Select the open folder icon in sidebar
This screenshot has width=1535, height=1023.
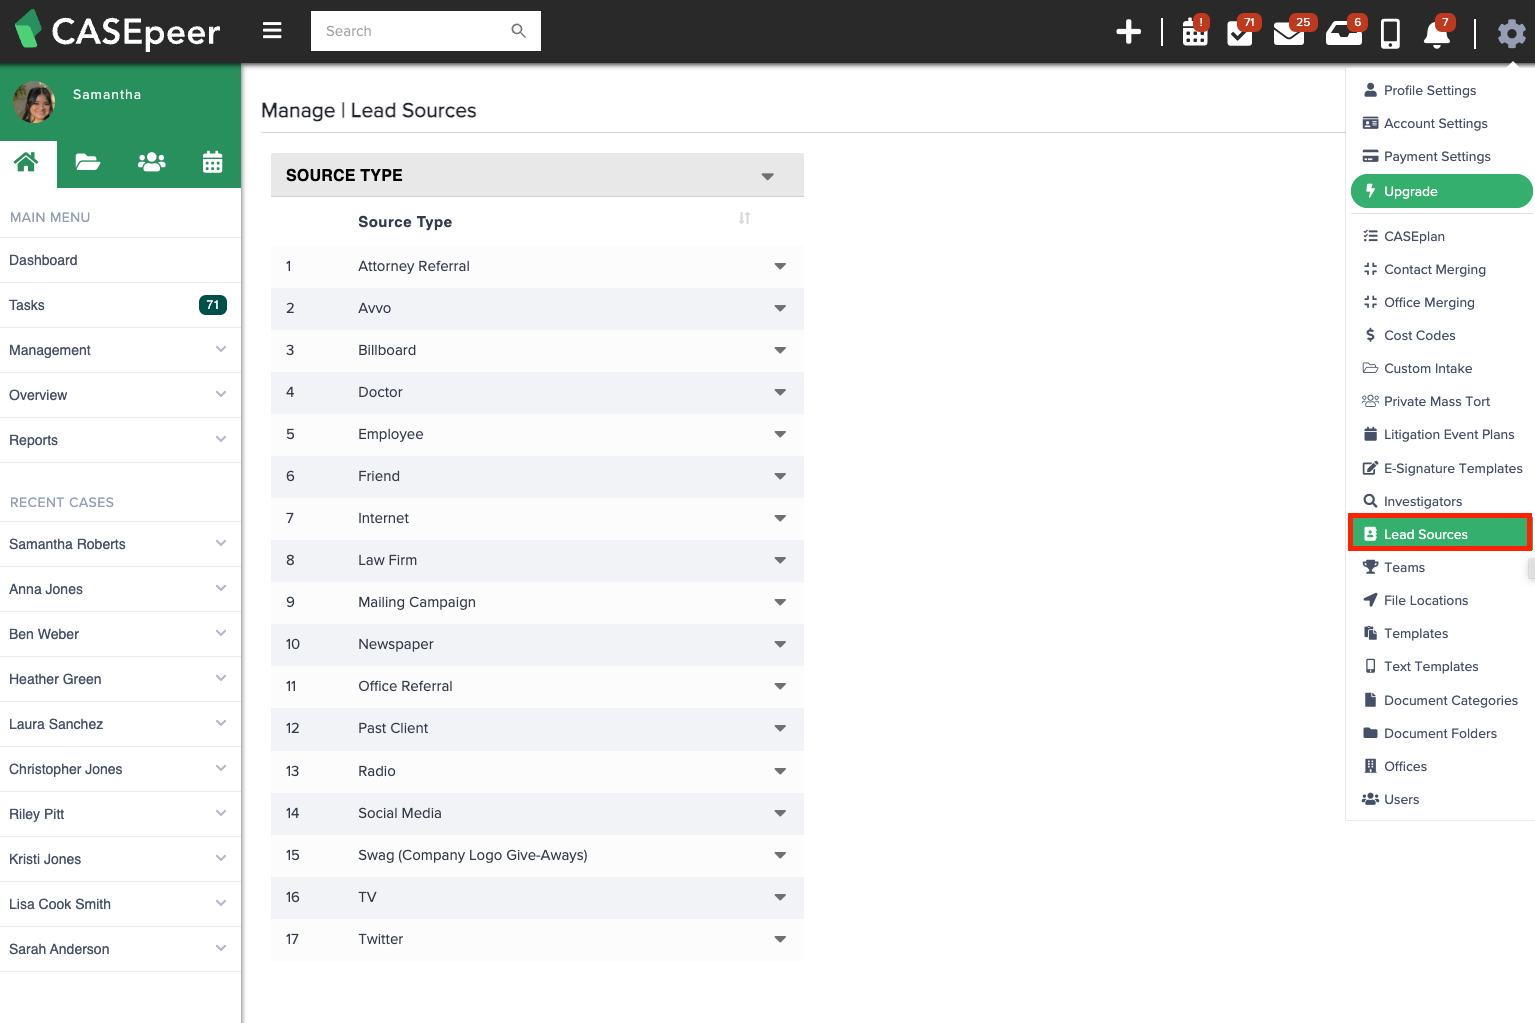88,162
